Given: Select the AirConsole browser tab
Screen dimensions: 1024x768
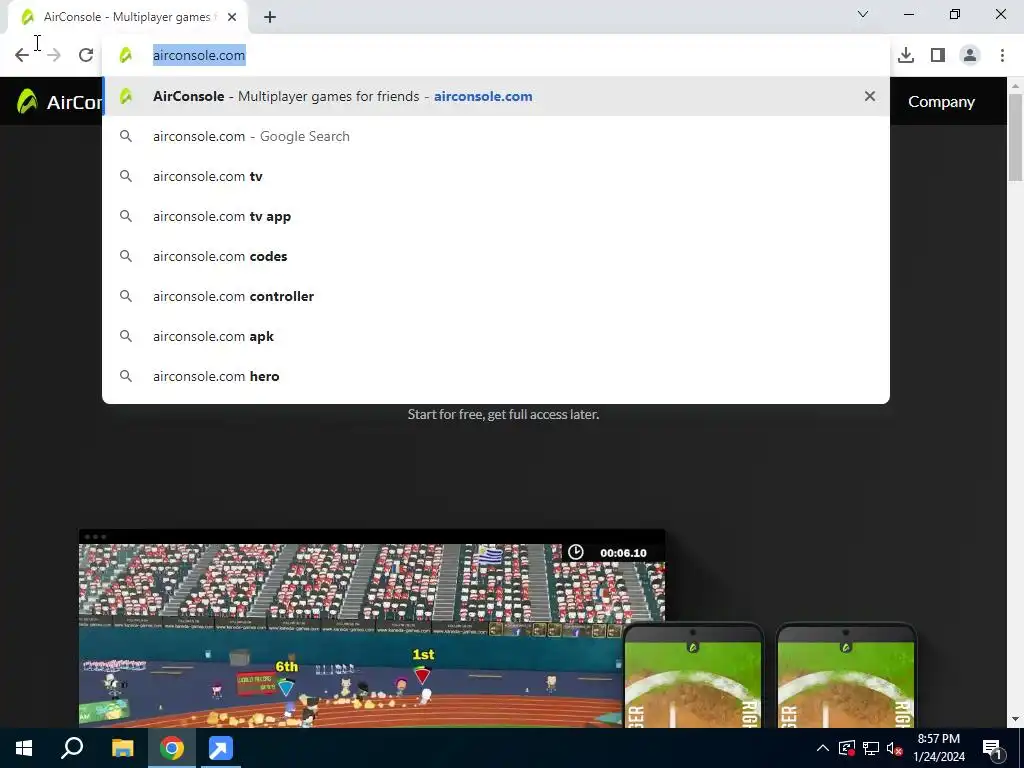Looking at the screenshot, I should coord(128,17).
